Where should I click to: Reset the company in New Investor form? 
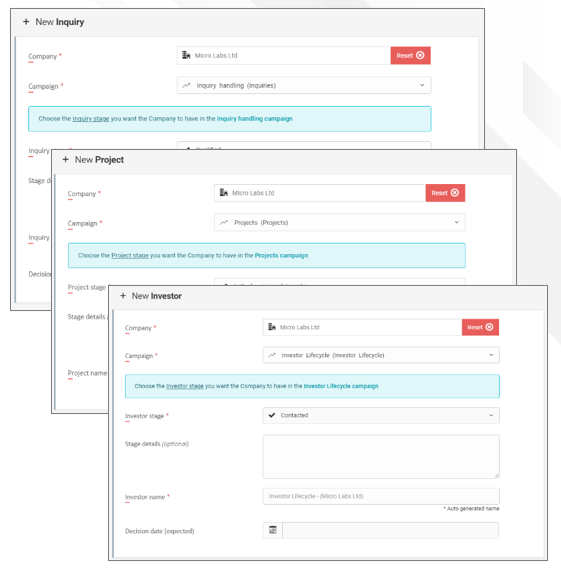(x=480, y=327)
